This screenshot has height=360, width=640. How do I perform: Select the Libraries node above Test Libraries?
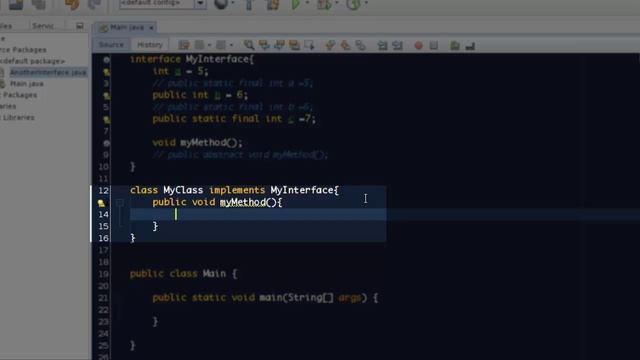coord(8,106)
